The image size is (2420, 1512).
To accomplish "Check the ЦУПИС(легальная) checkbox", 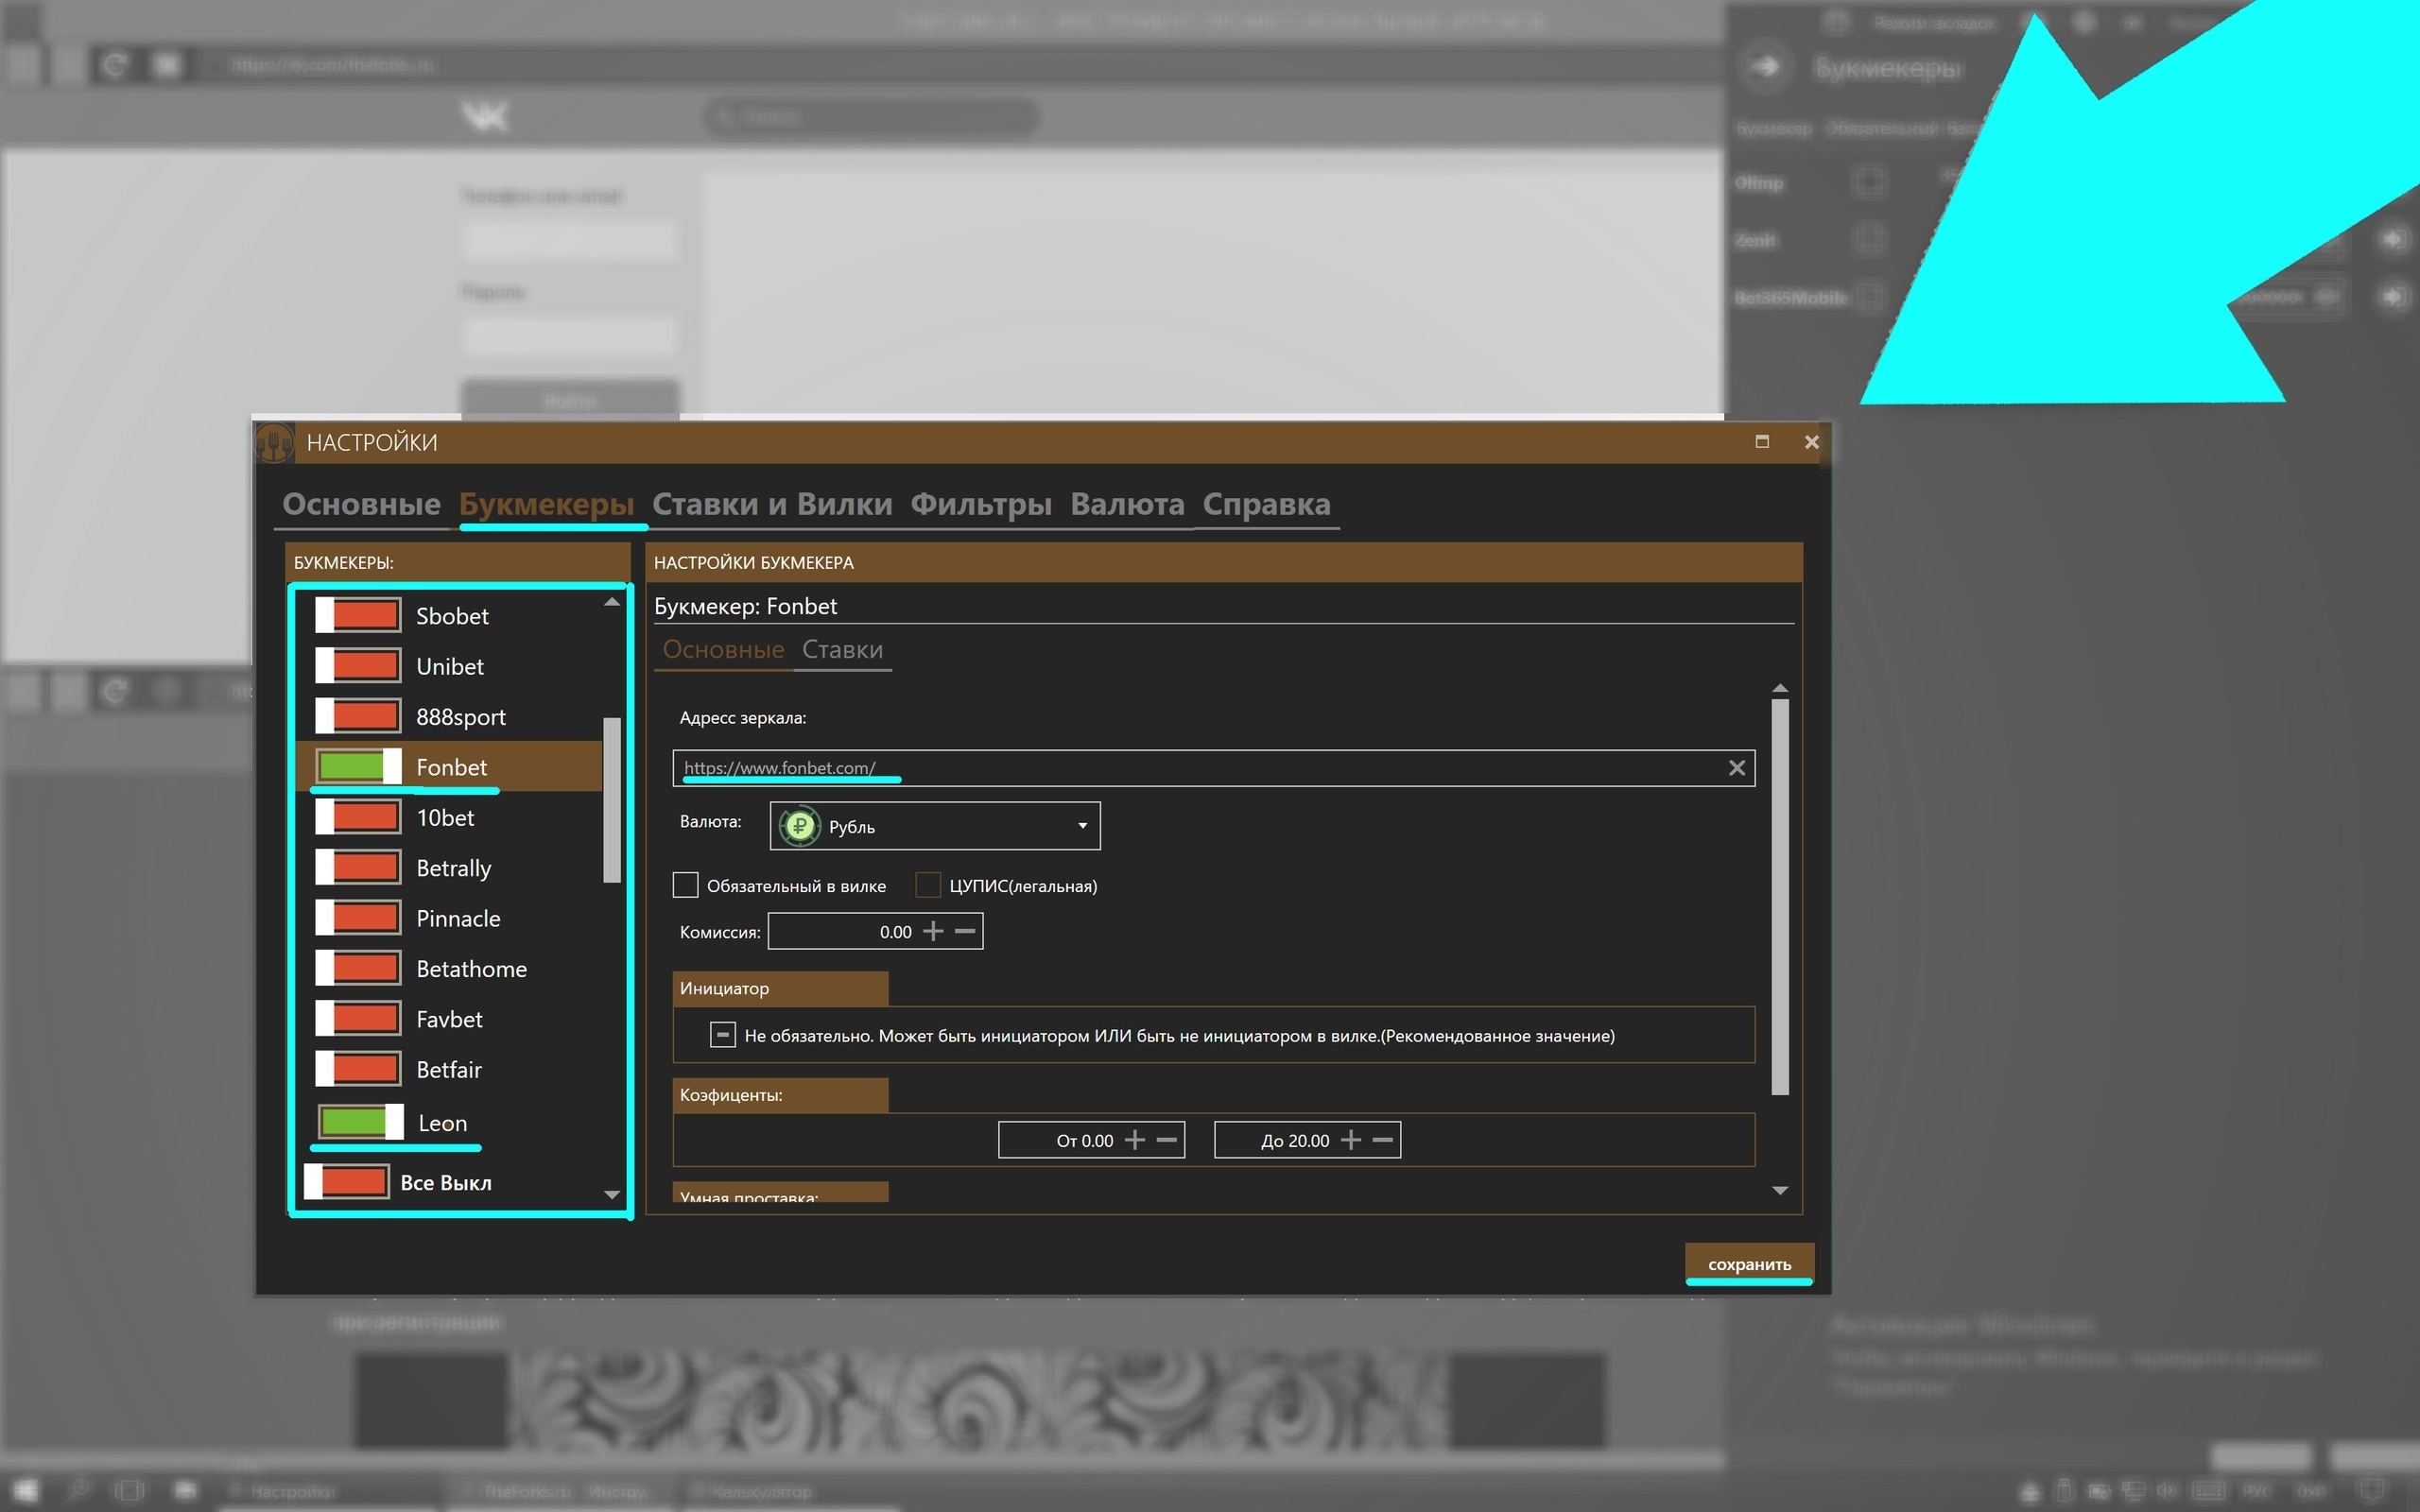I will [x=928, y=885].
